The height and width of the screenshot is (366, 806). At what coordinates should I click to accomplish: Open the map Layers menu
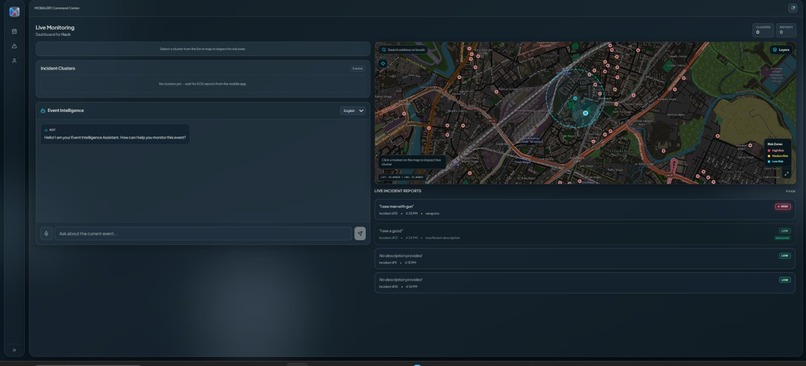(781, 50)
